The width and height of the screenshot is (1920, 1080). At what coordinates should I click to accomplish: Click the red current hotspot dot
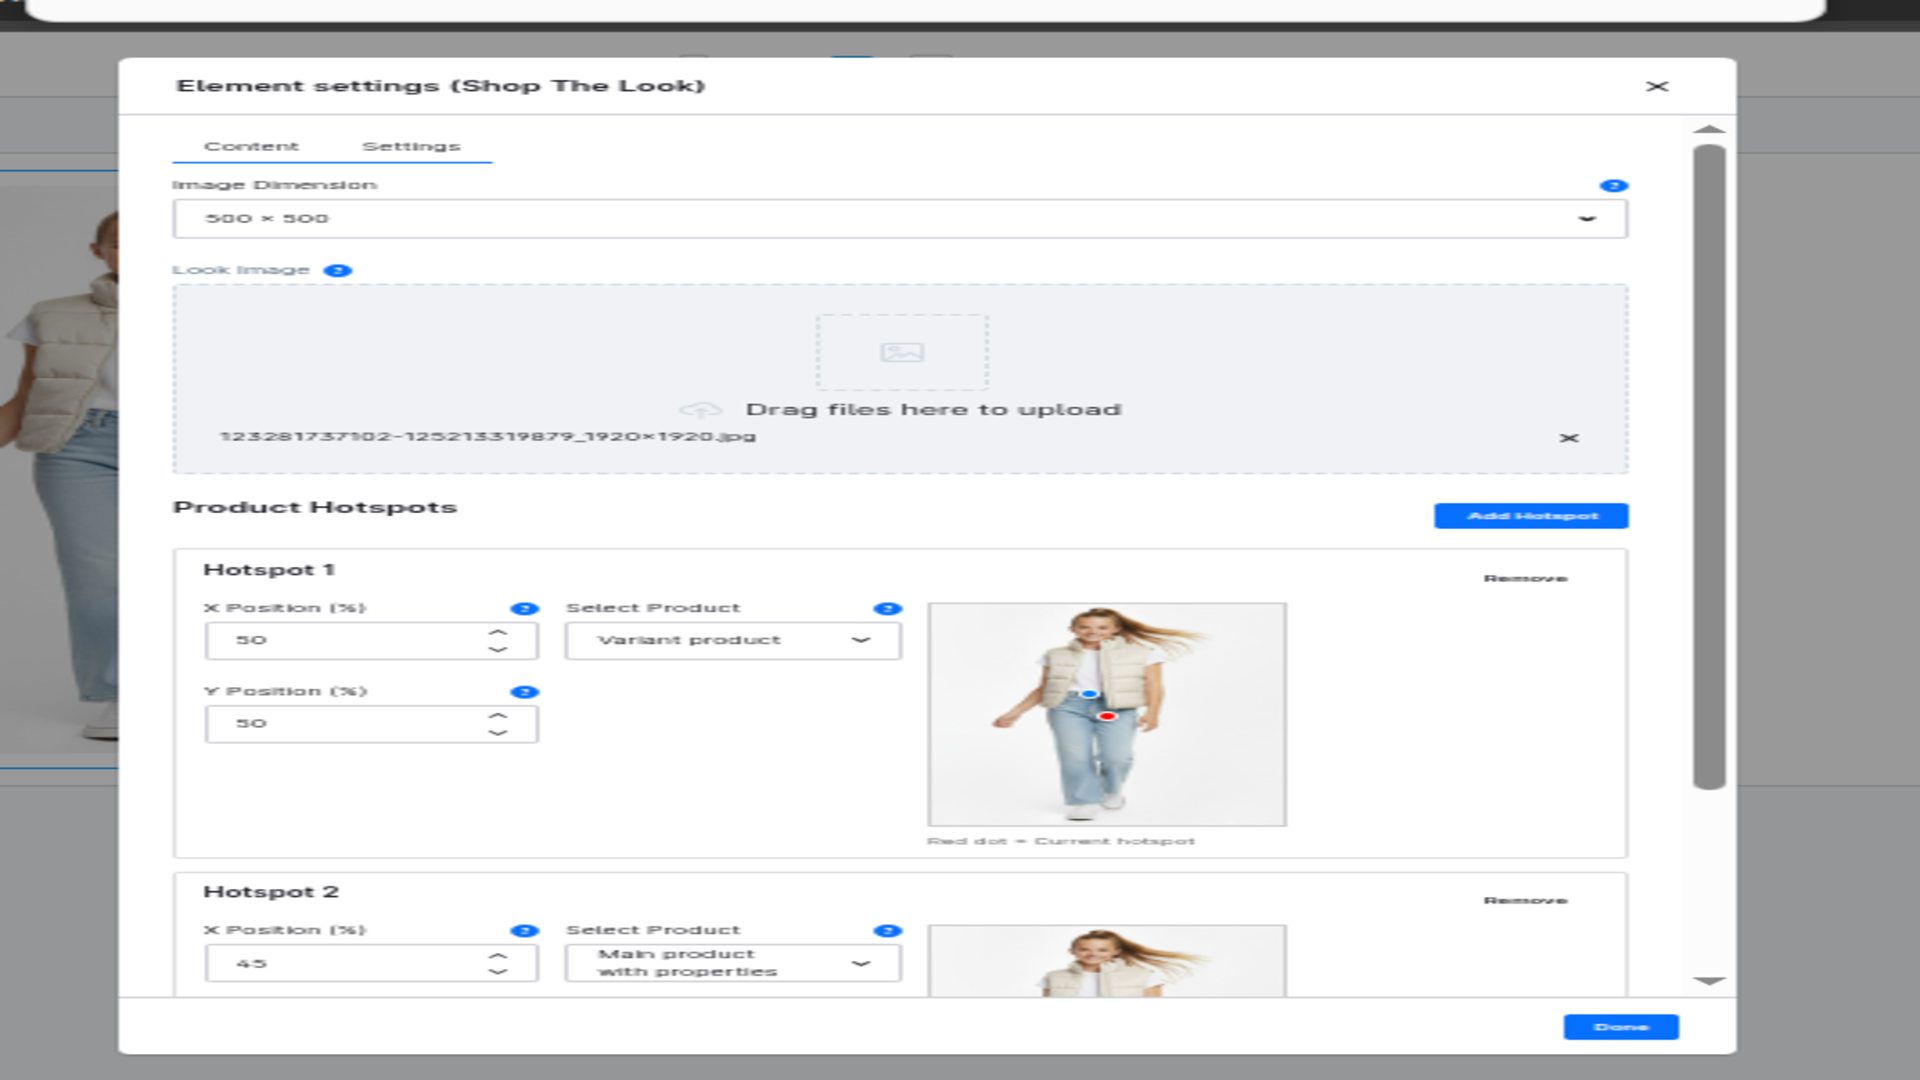pos(1107,716)
